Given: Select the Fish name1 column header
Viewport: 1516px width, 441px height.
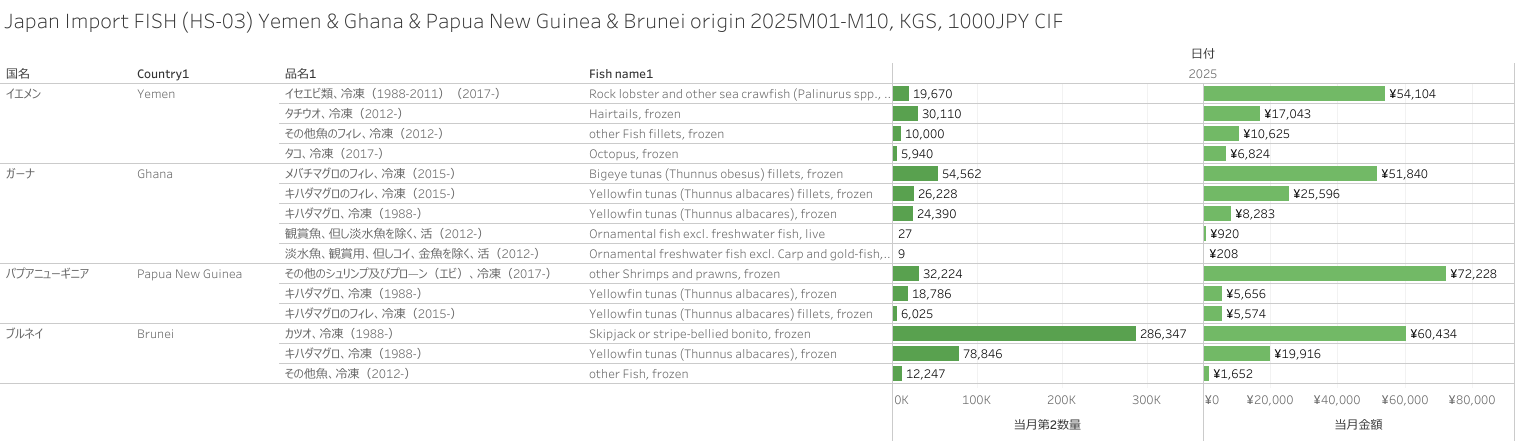Looking at the screenshot, I should (x=620, y=74).
